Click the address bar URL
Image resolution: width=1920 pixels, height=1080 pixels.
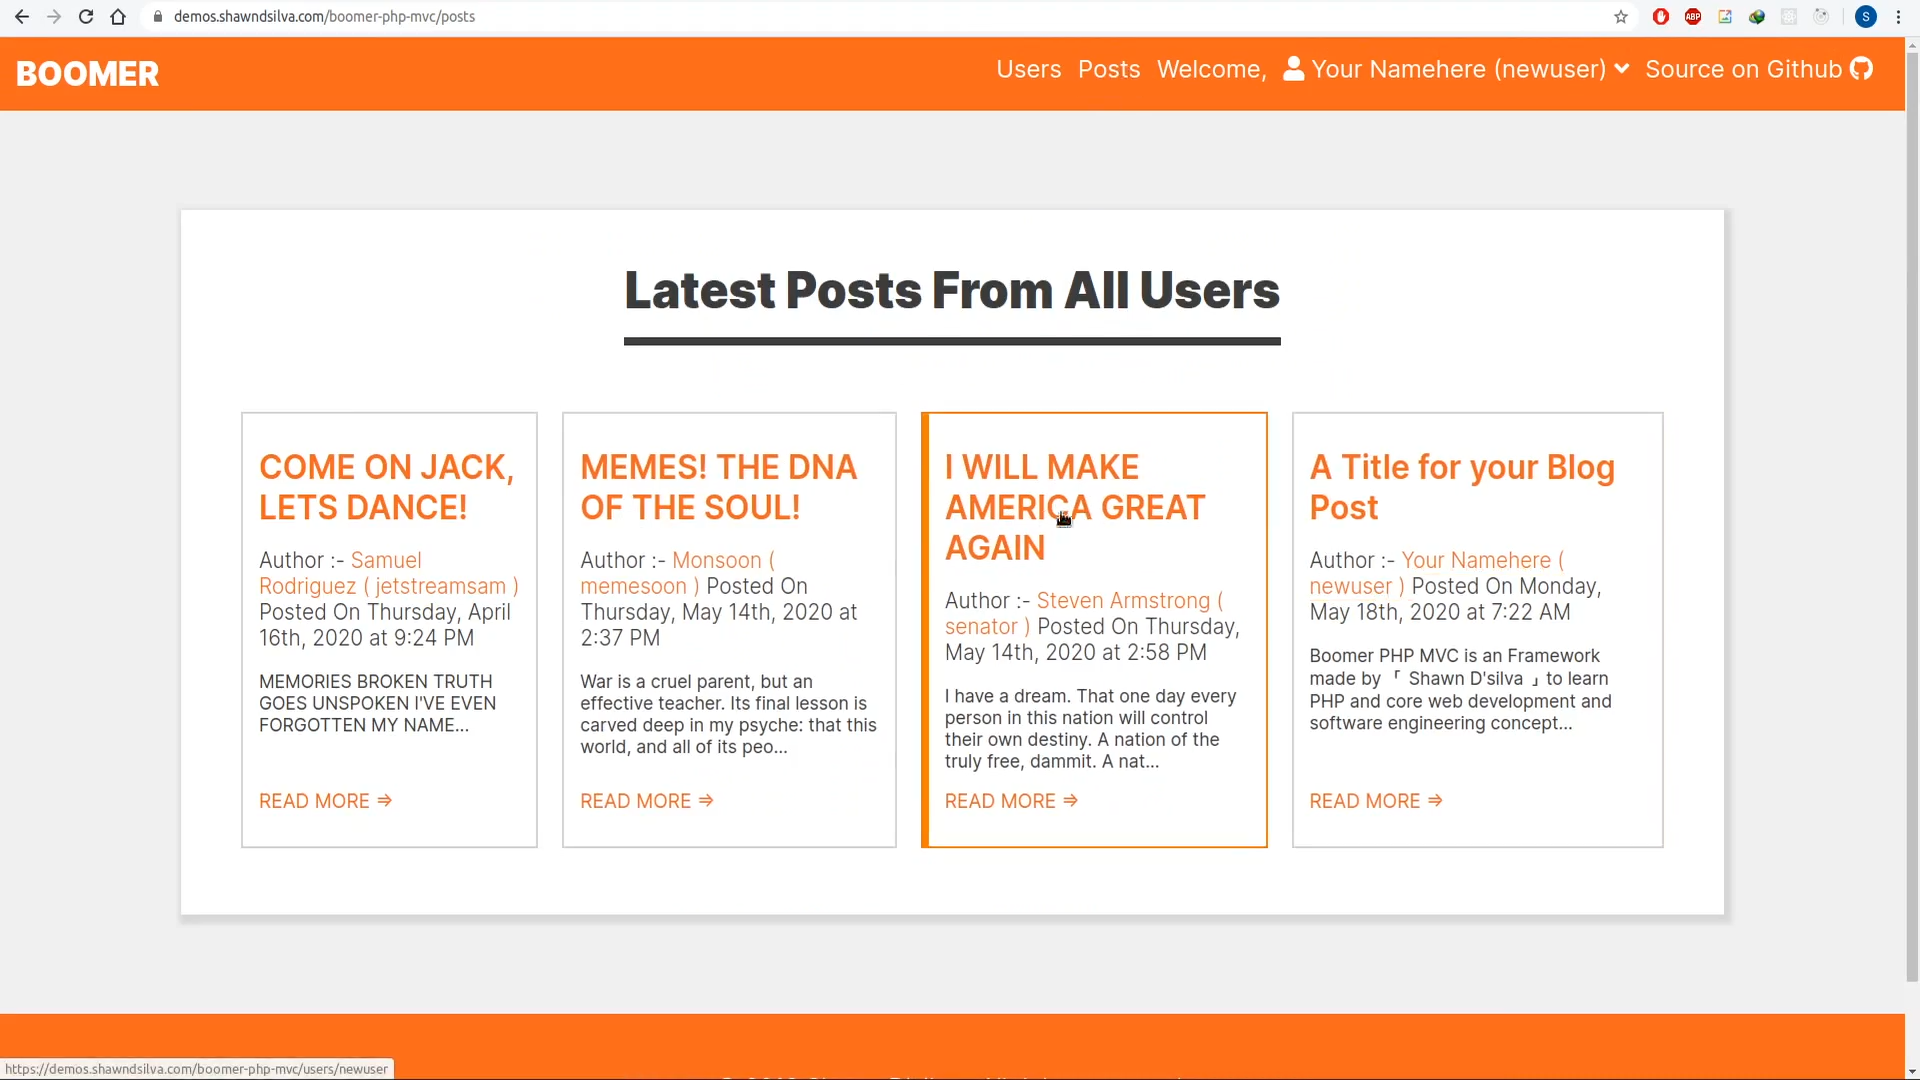pyautogui.click(x=324, y=17)
